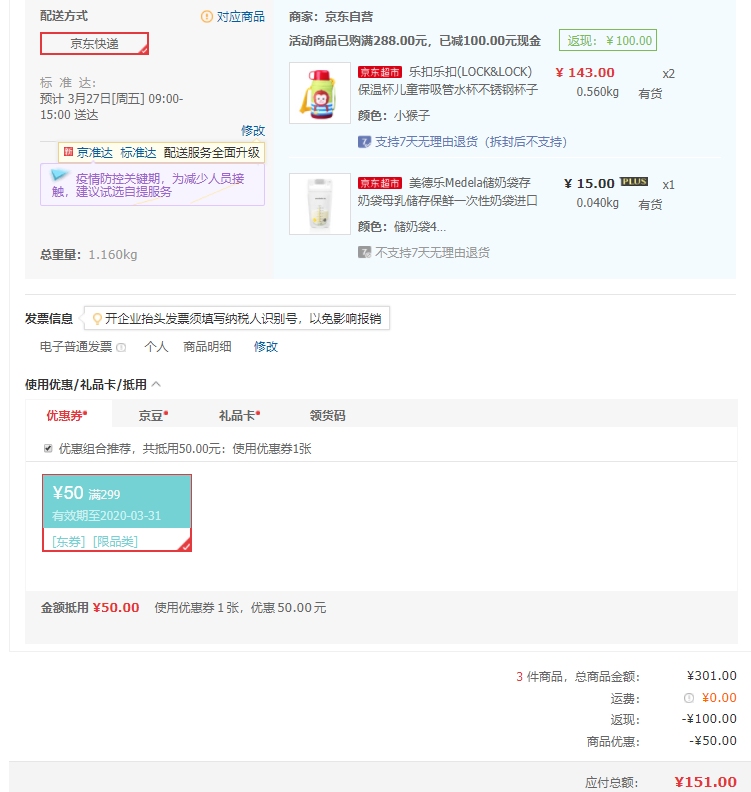The height and width of the screenshot is (792, 751).
Task: Click the info icon beside 运费
Action: (x=689, y=698)
